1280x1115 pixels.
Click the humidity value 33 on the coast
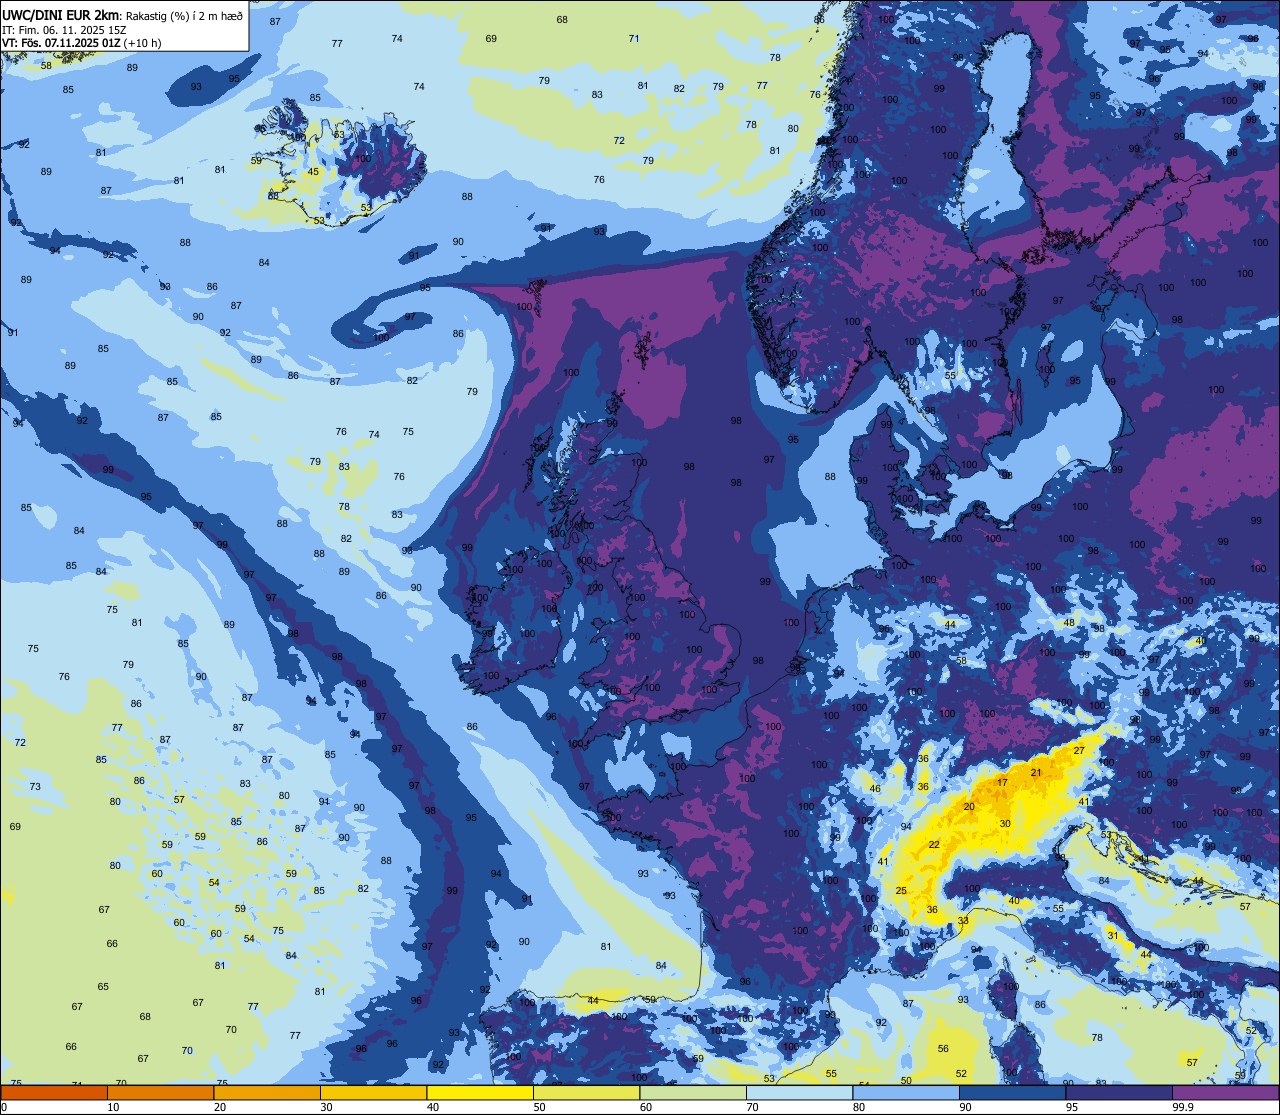963,920
